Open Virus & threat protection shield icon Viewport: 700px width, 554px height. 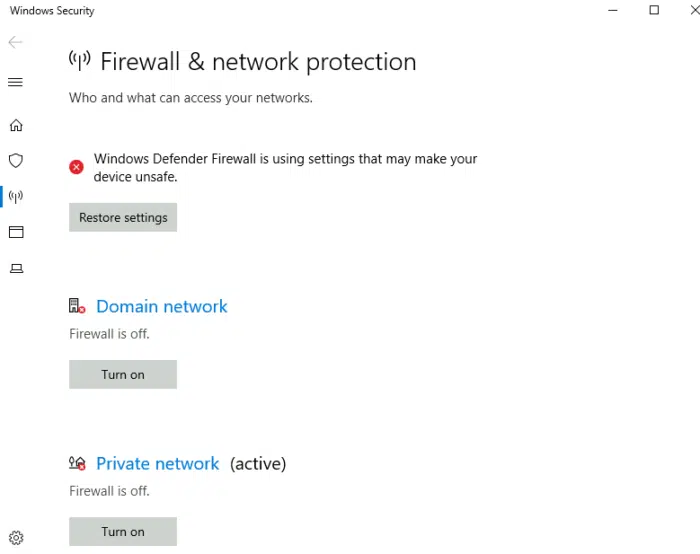point(16,160)
